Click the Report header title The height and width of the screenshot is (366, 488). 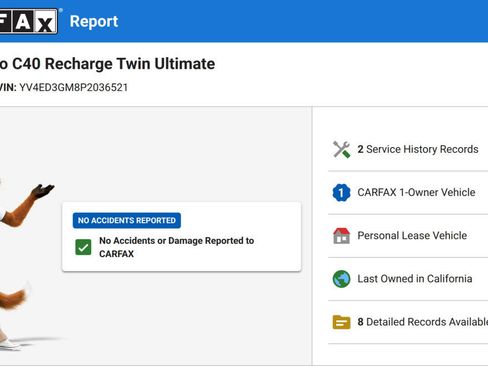[x=94, y=22]
